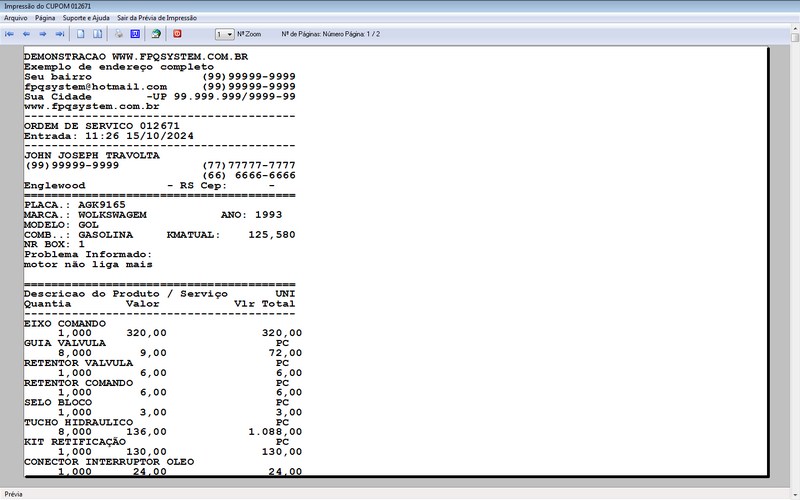
Task: Click the MARCA.: WOLKSWAGEM text
Action: coord(85,215)
